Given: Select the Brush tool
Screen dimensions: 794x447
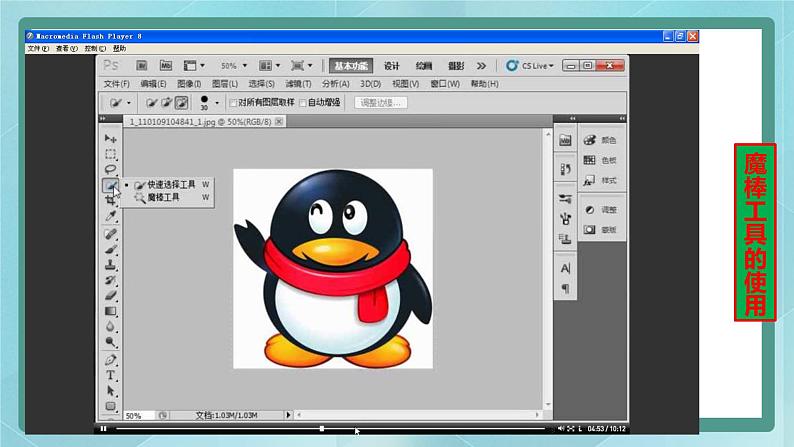Looking at the screenshot, I should tap(110, 249).
